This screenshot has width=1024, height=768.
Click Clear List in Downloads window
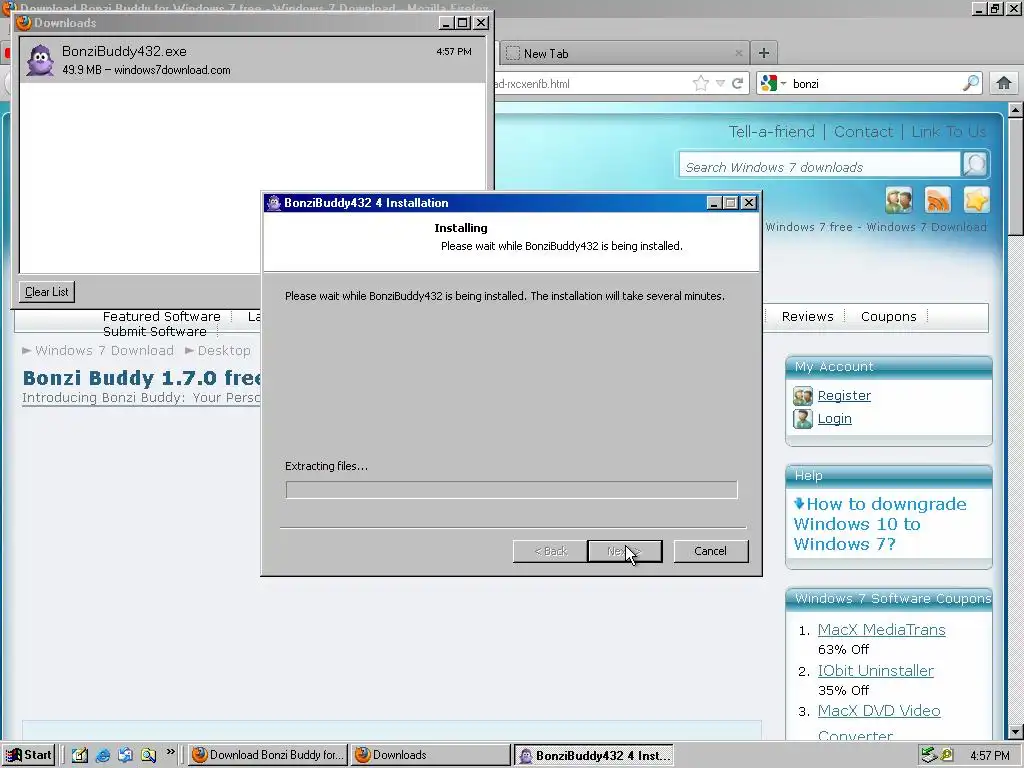46,291
